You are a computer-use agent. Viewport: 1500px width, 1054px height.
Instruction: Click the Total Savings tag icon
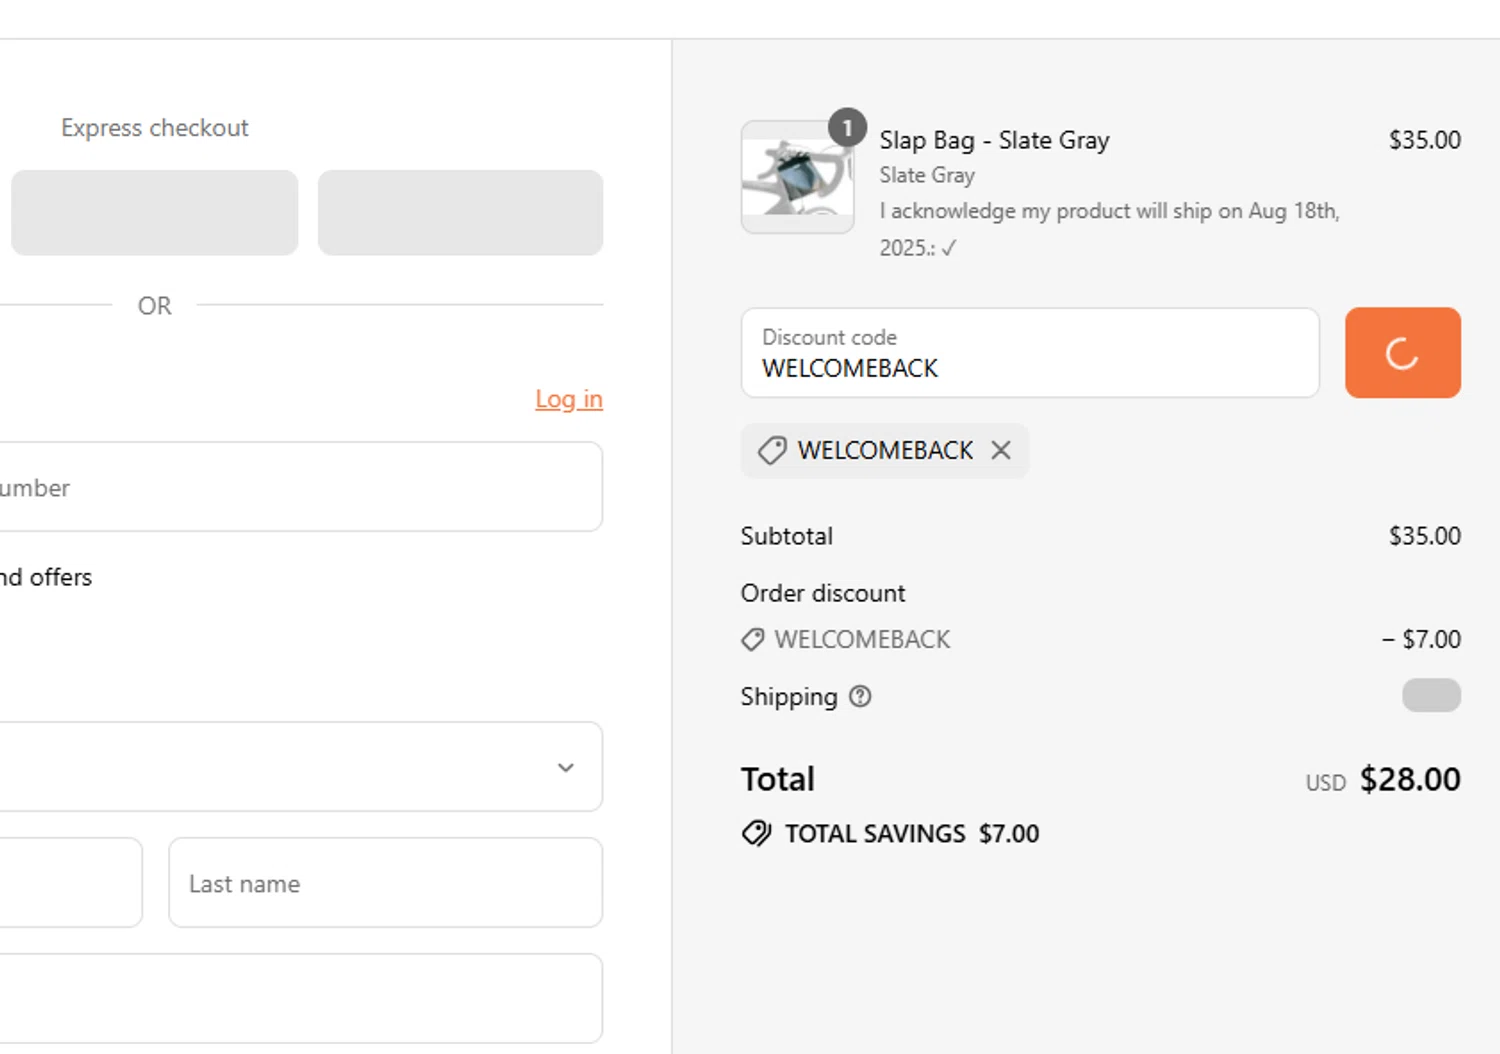click(x=757, y=833)
